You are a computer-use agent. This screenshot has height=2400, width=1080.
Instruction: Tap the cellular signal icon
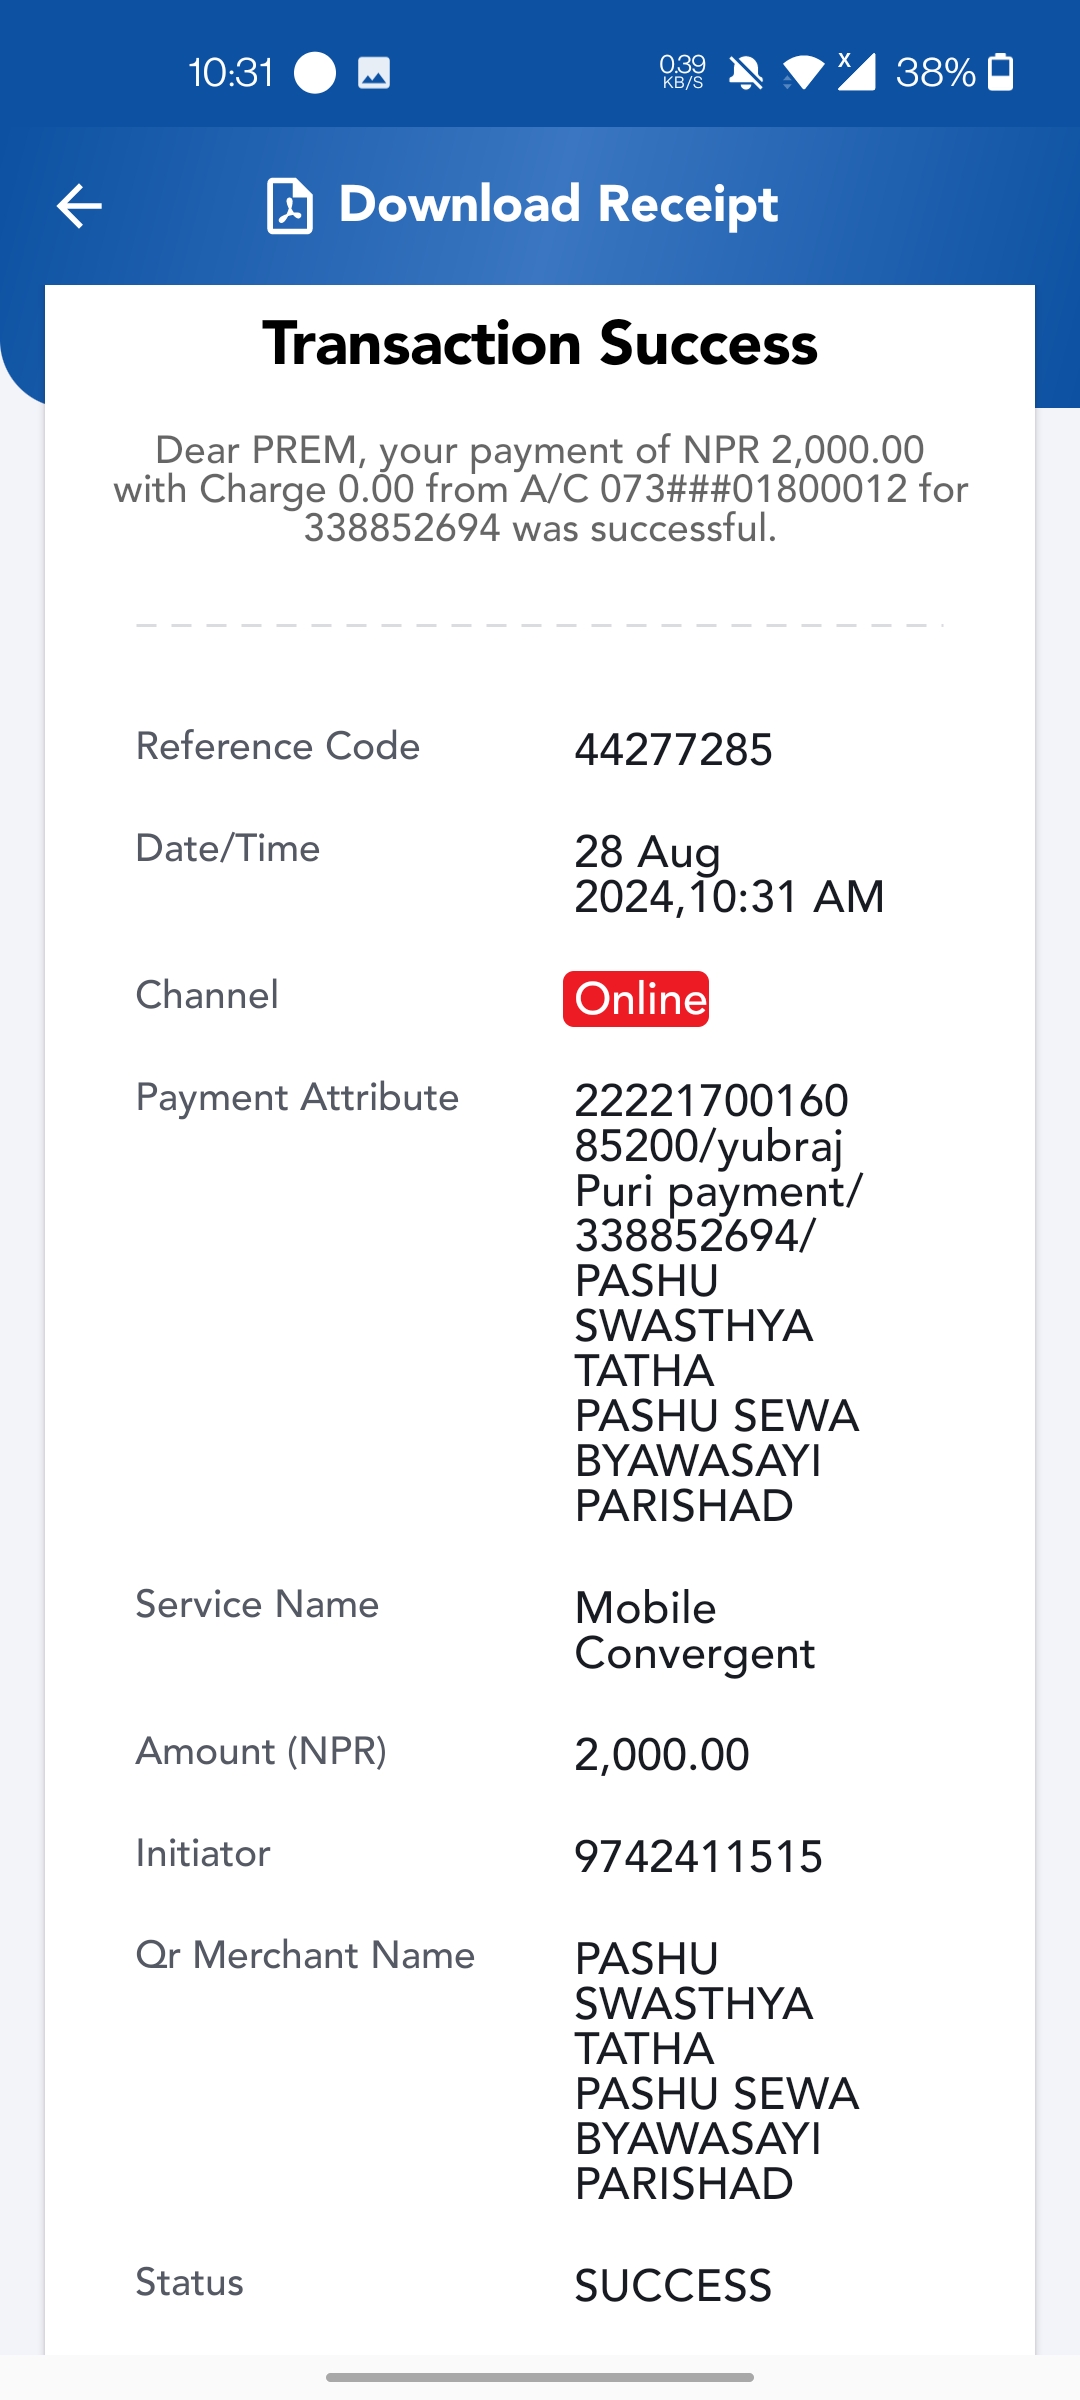click(x=856, y=71)
